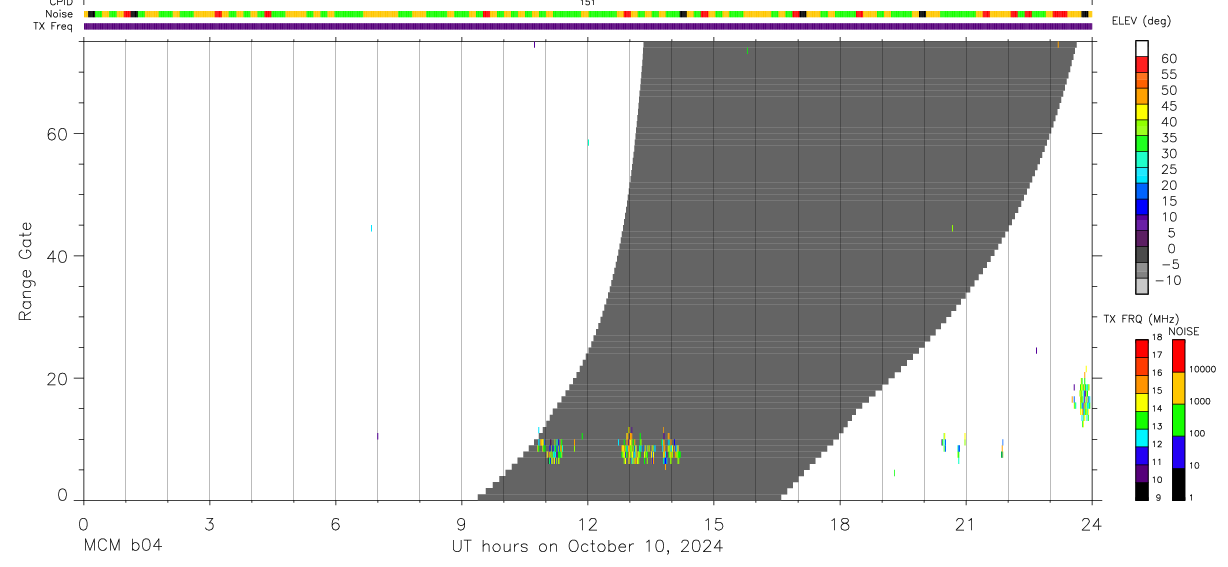Click the ELEV colorbar label '35'
The width and height of the screenshot is (1228, 567).
point(1168,138)
